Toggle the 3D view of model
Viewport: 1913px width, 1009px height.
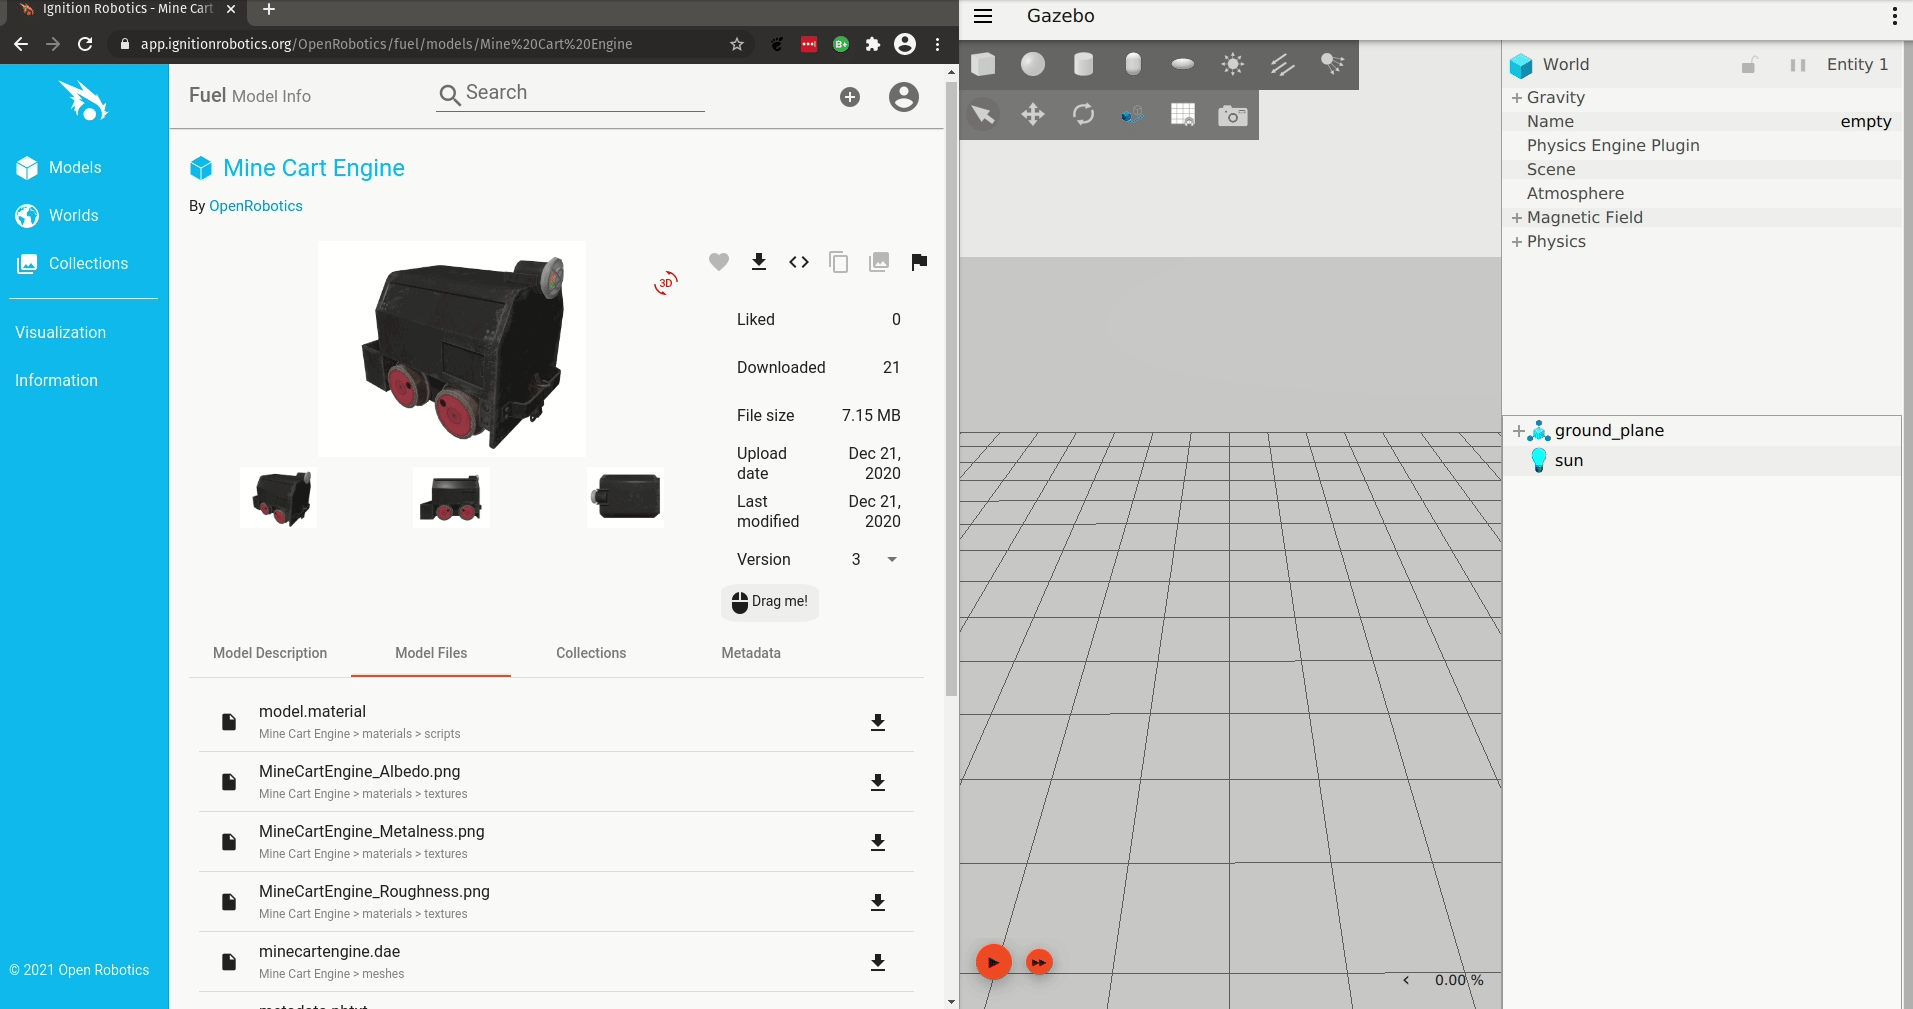pyautogui.click(x=666, y=283)
